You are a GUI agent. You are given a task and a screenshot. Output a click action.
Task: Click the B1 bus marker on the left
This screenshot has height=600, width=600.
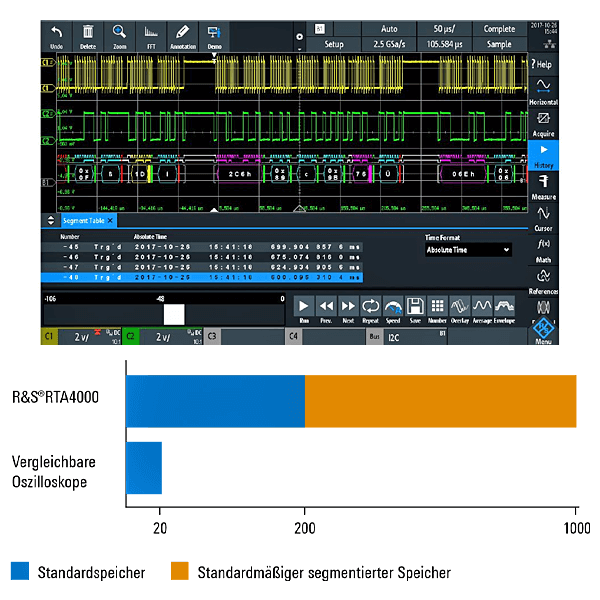pos(46,183)
